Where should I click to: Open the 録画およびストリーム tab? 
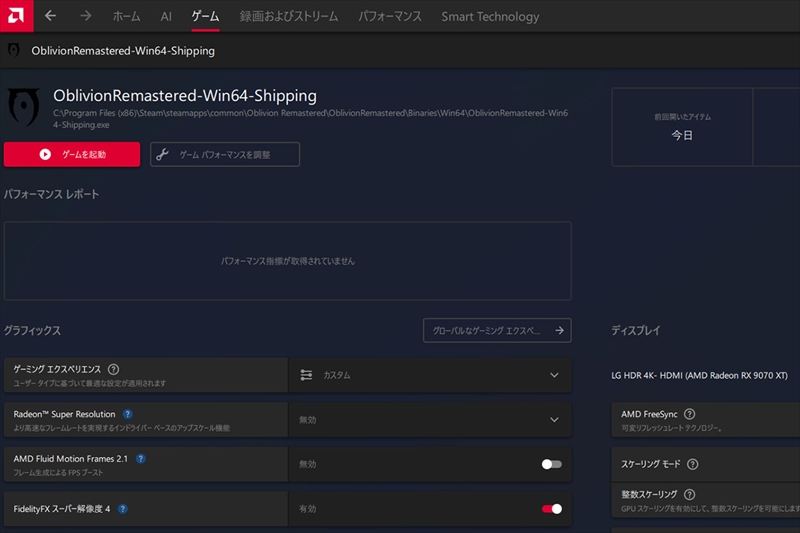coord(289,16)
